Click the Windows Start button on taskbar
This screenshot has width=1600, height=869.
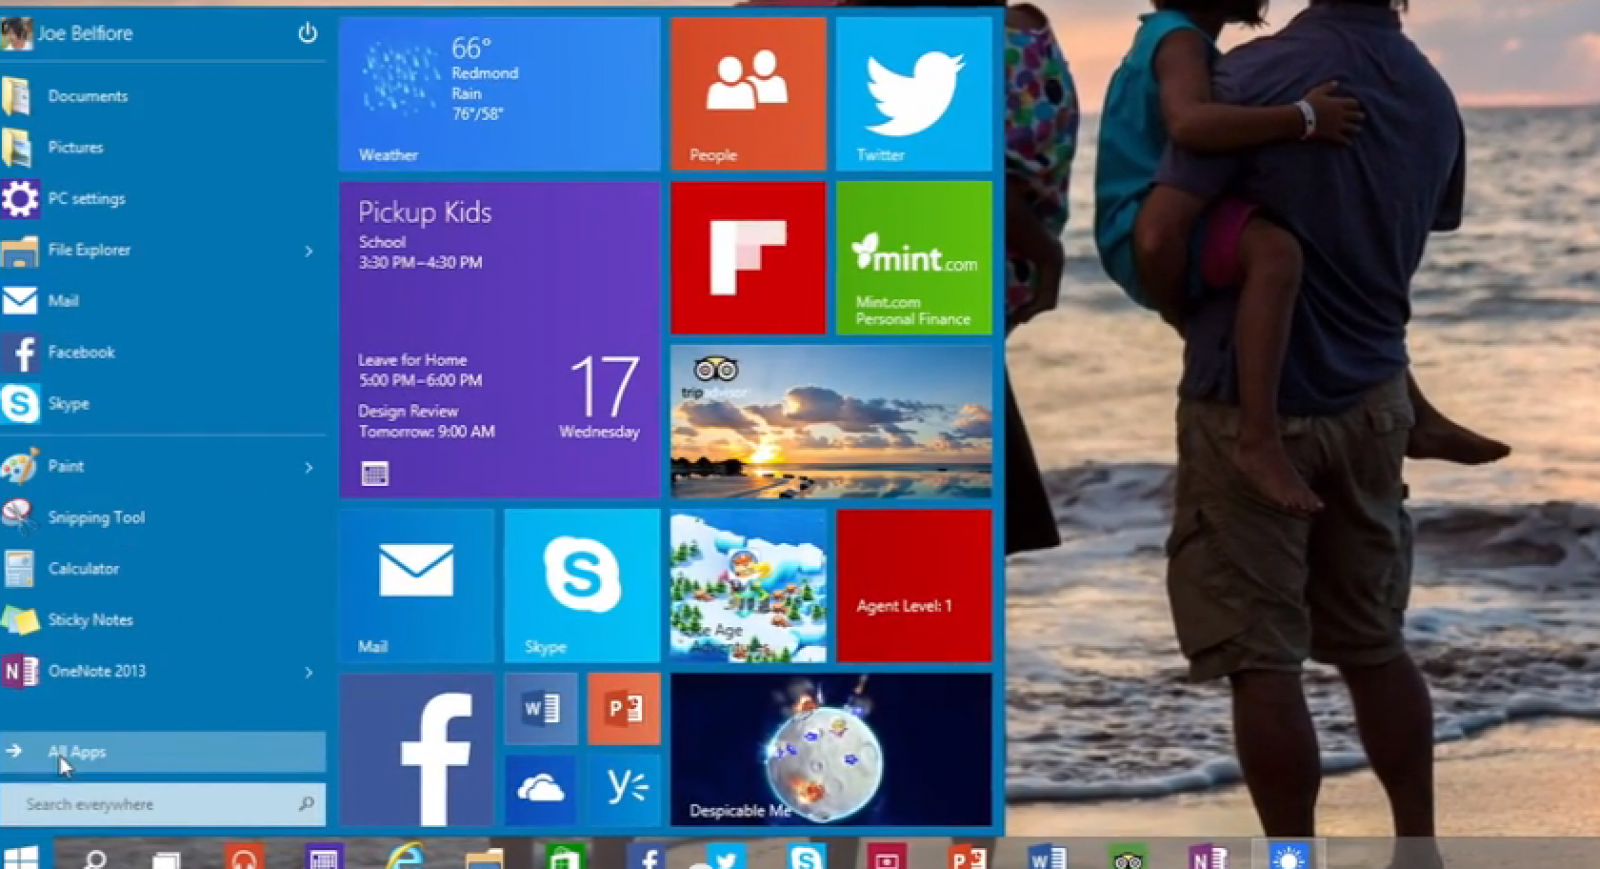coord(19,857)
